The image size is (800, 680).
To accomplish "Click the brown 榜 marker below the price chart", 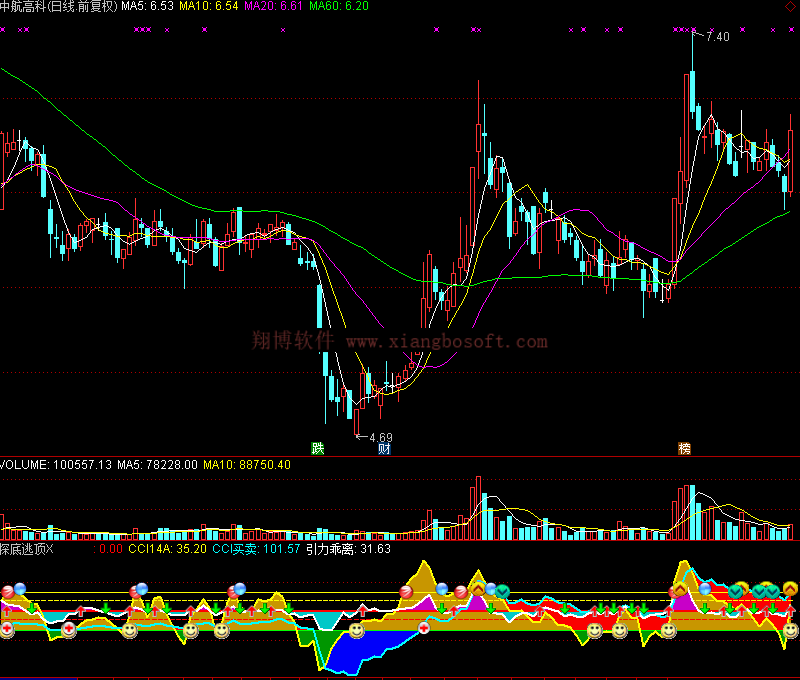I will click(x=684, y=448).
